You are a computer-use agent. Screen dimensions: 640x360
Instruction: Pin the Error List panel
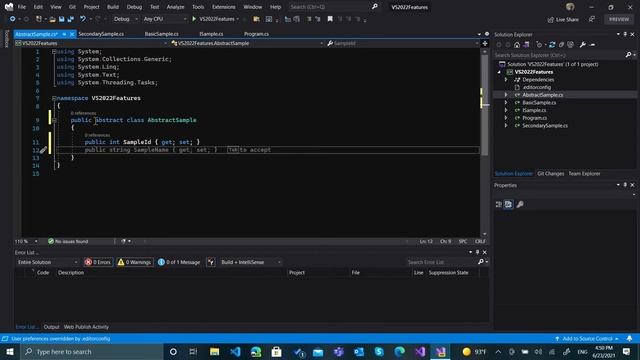point(477,252)
